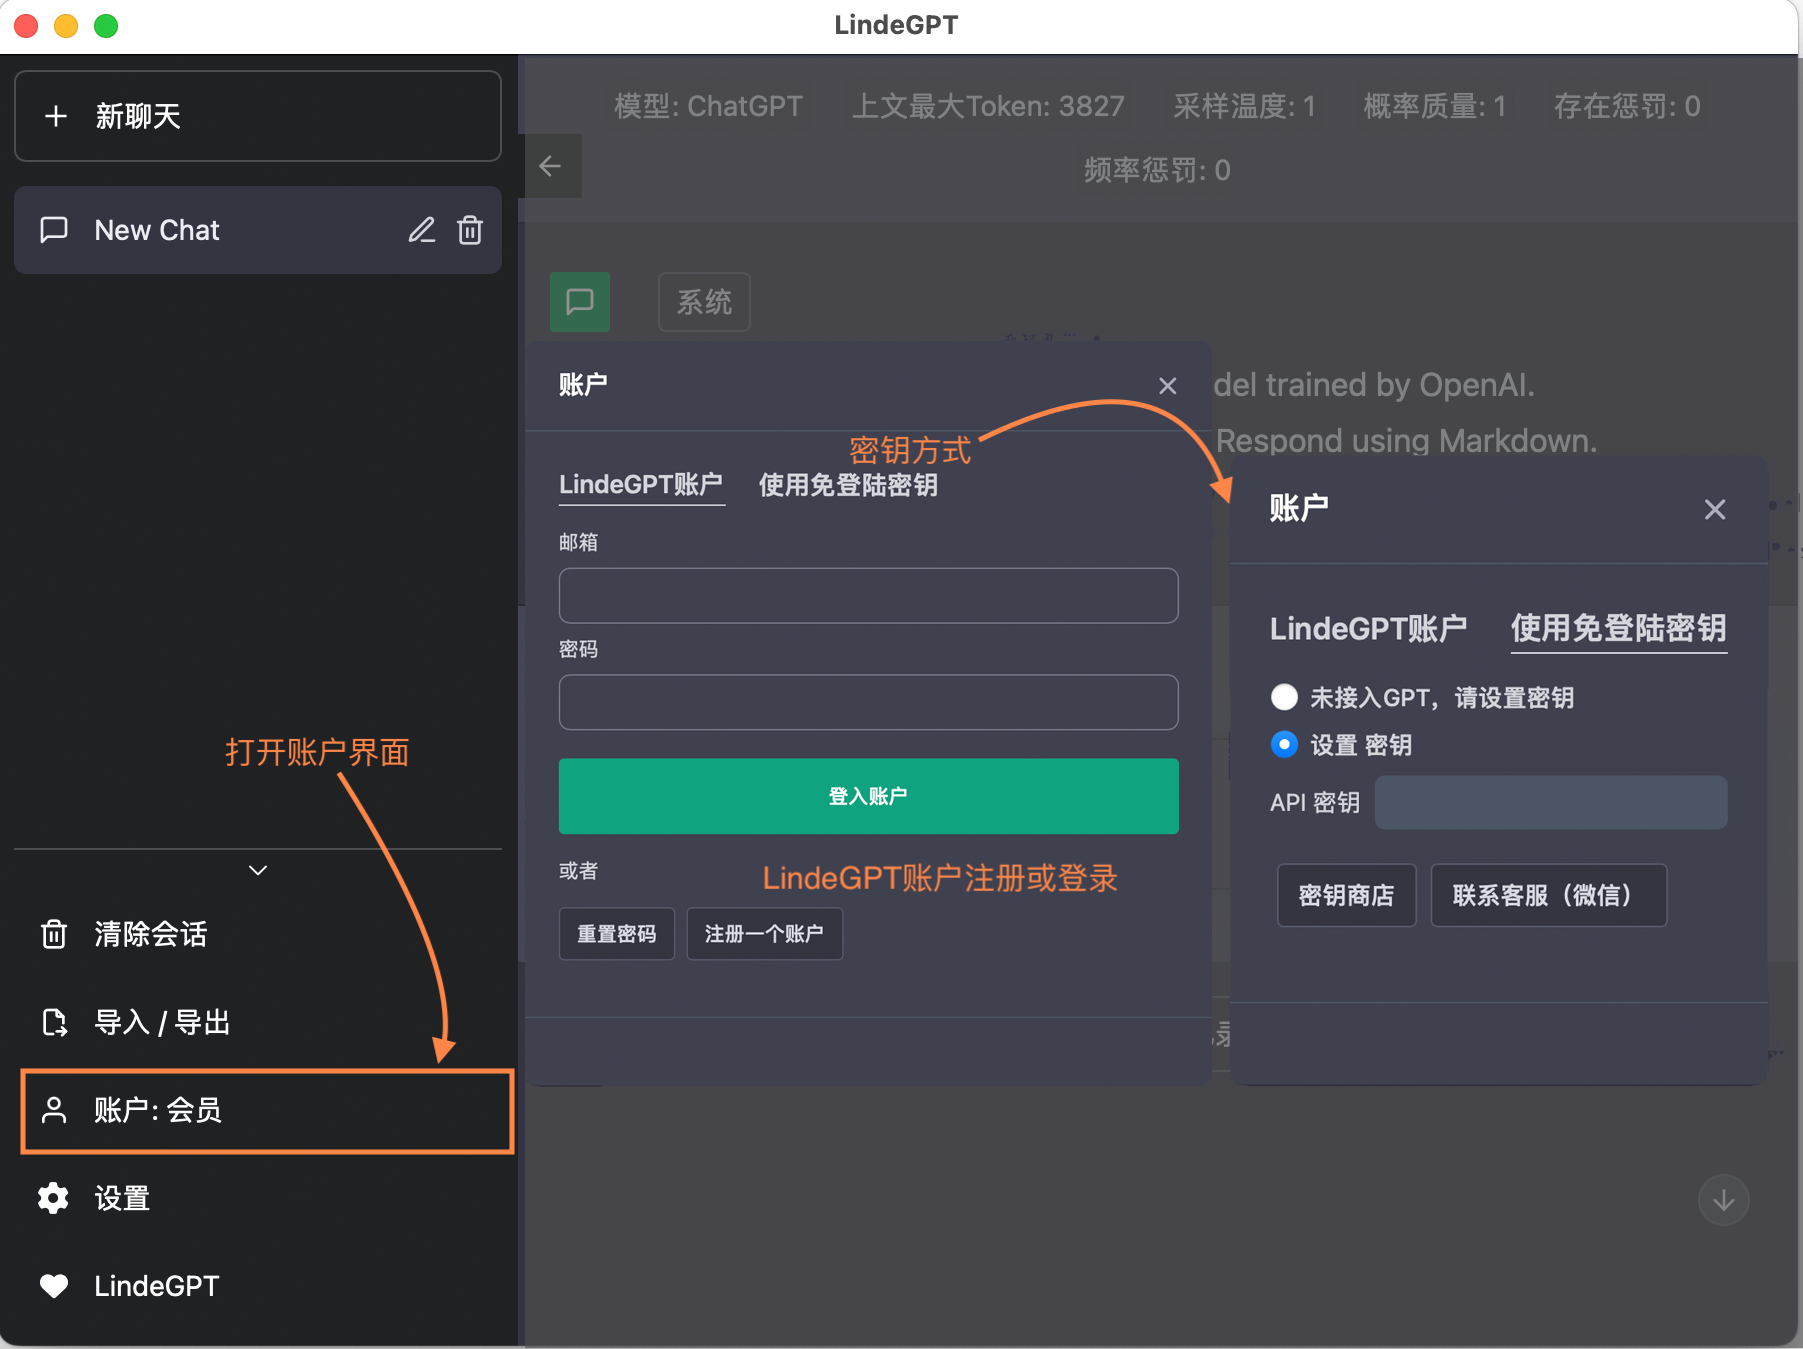Close the right account dialog
The height and width of the screenshot is (1349, 1803).
point(1715,510)
